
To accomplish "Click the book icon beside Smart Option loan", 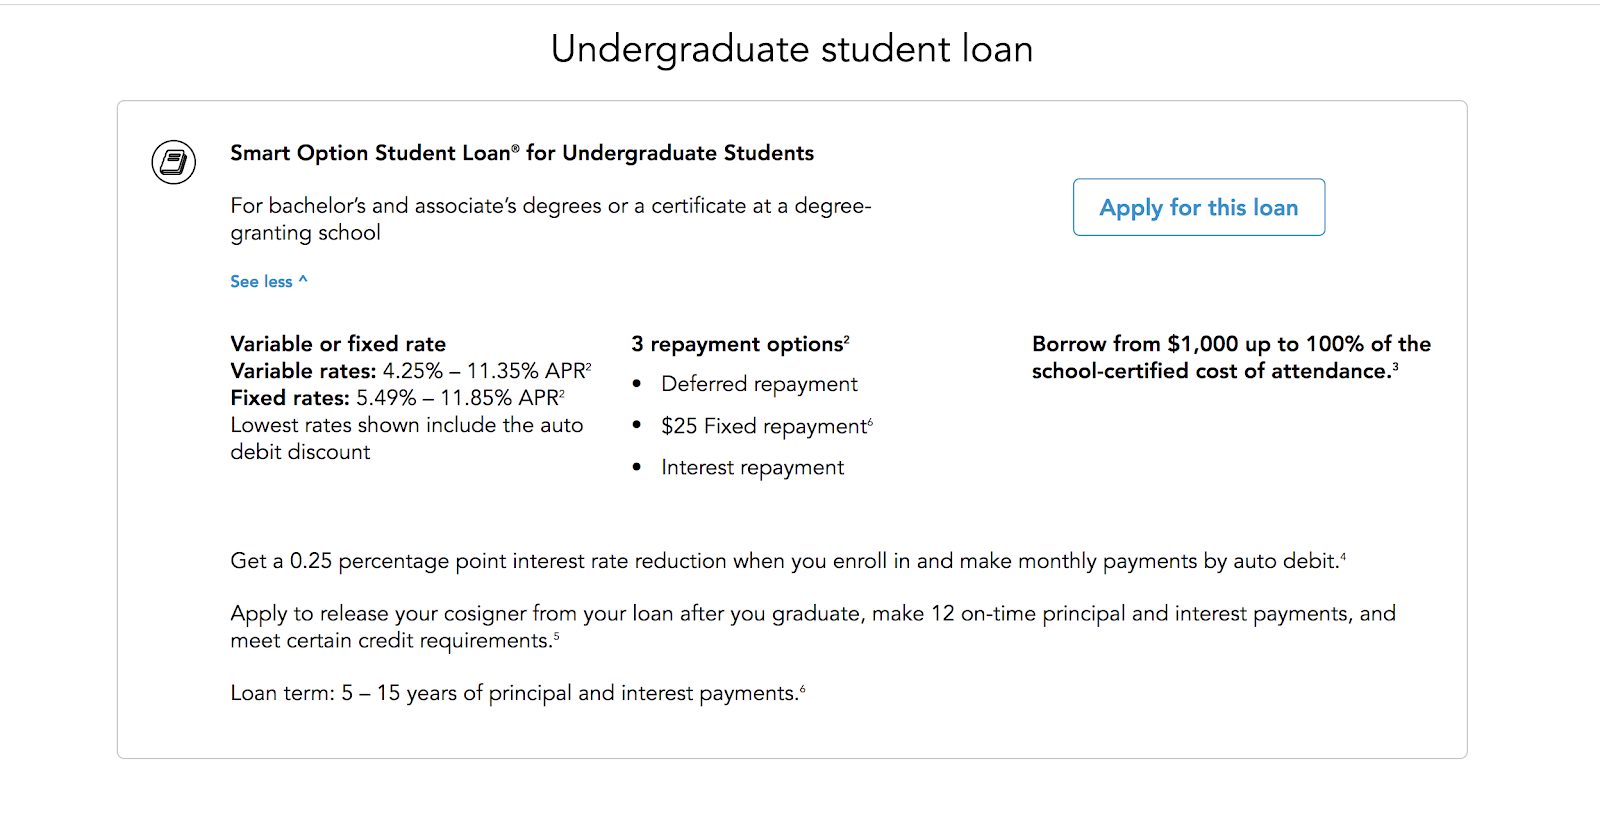I will [173, 162].
